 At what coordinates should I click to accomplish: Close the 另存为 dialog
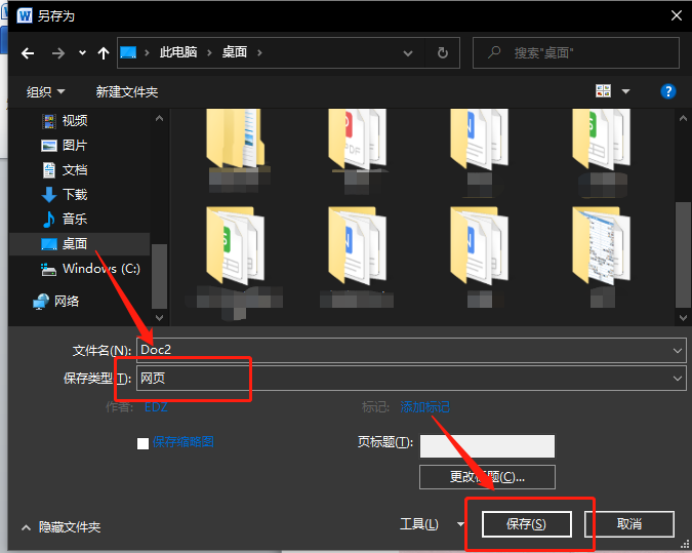coord(676,16)
